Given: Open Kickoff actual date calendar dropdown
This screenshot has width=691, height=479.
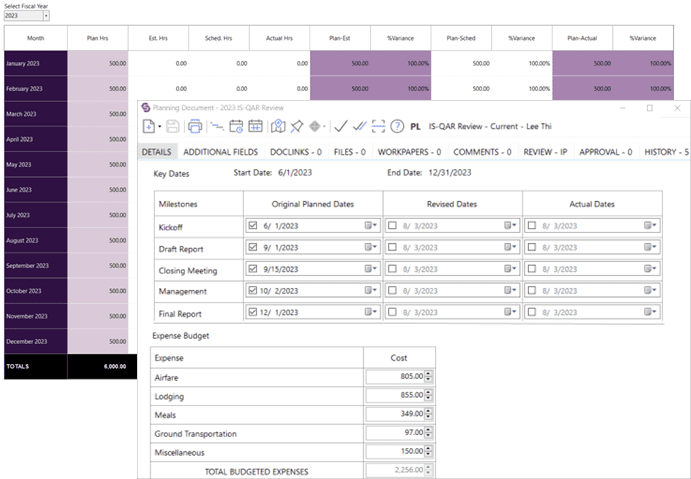Looking at the screenshot, I should (650, 226).
